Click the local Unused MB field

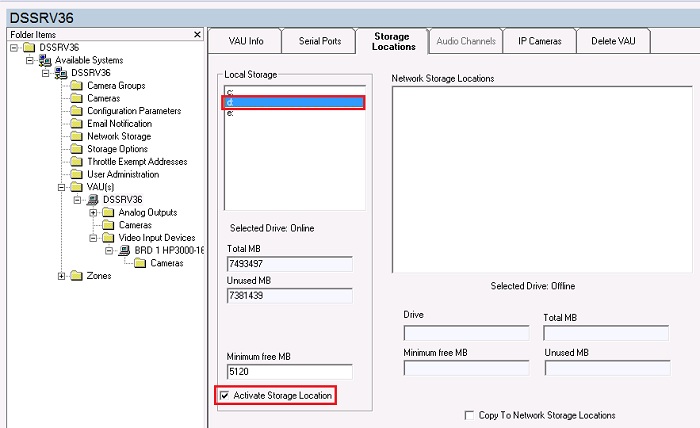(289, 295)
